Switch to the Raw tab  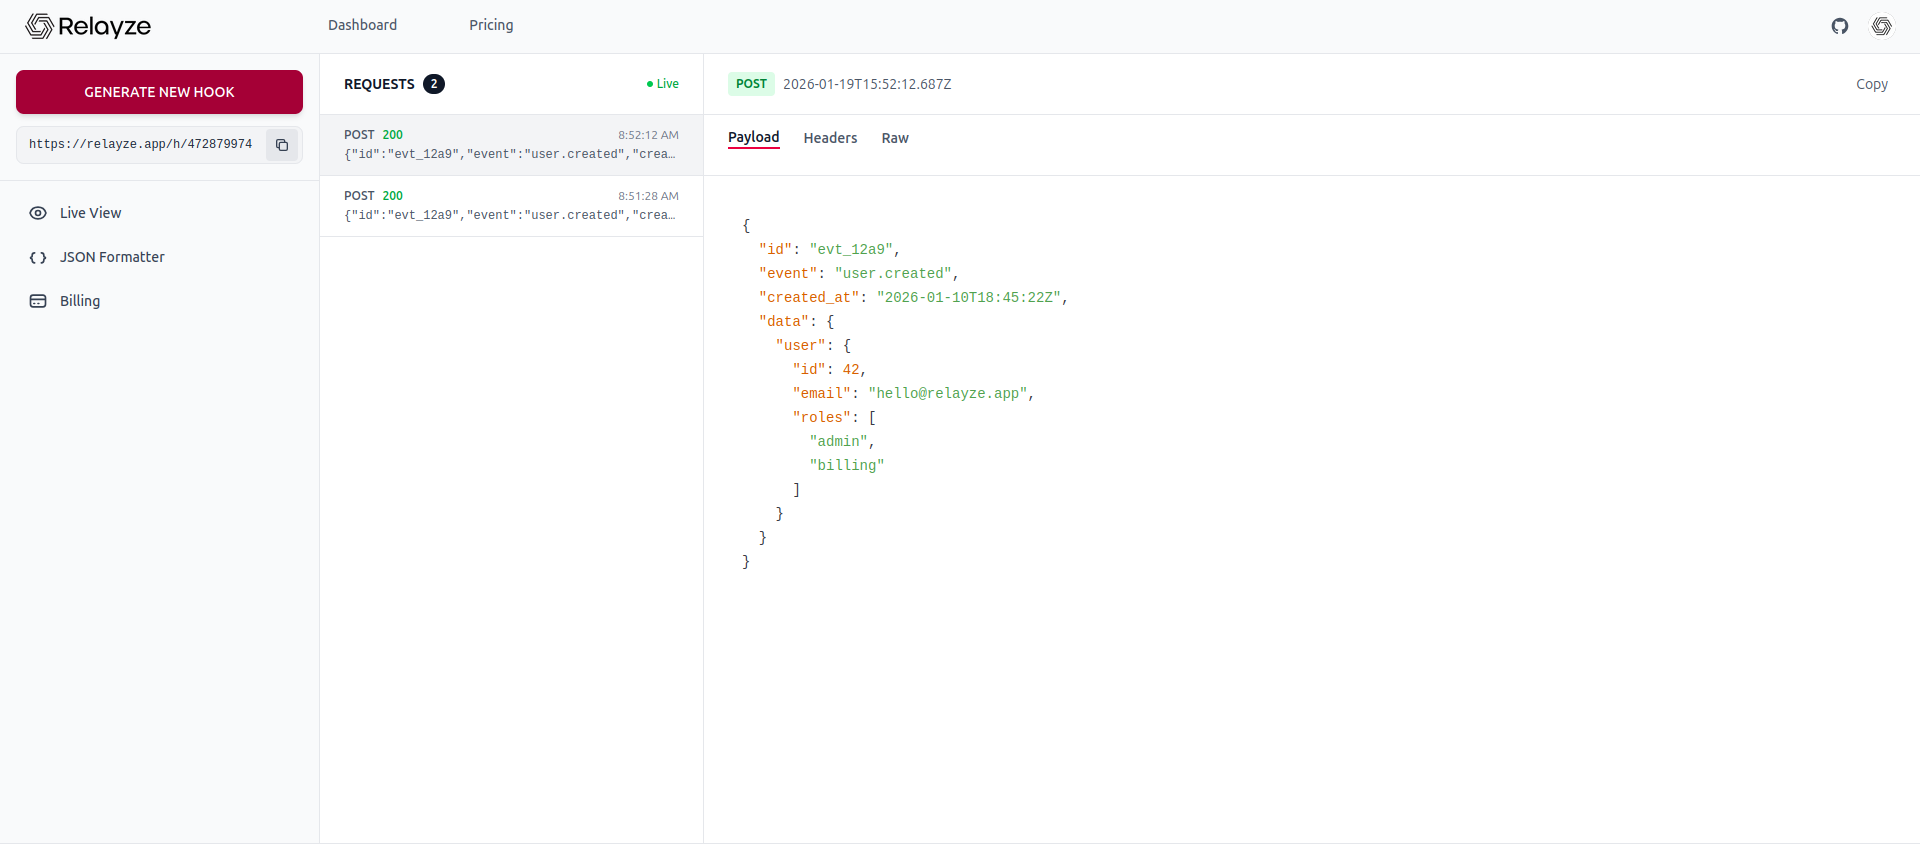[895, 138]
